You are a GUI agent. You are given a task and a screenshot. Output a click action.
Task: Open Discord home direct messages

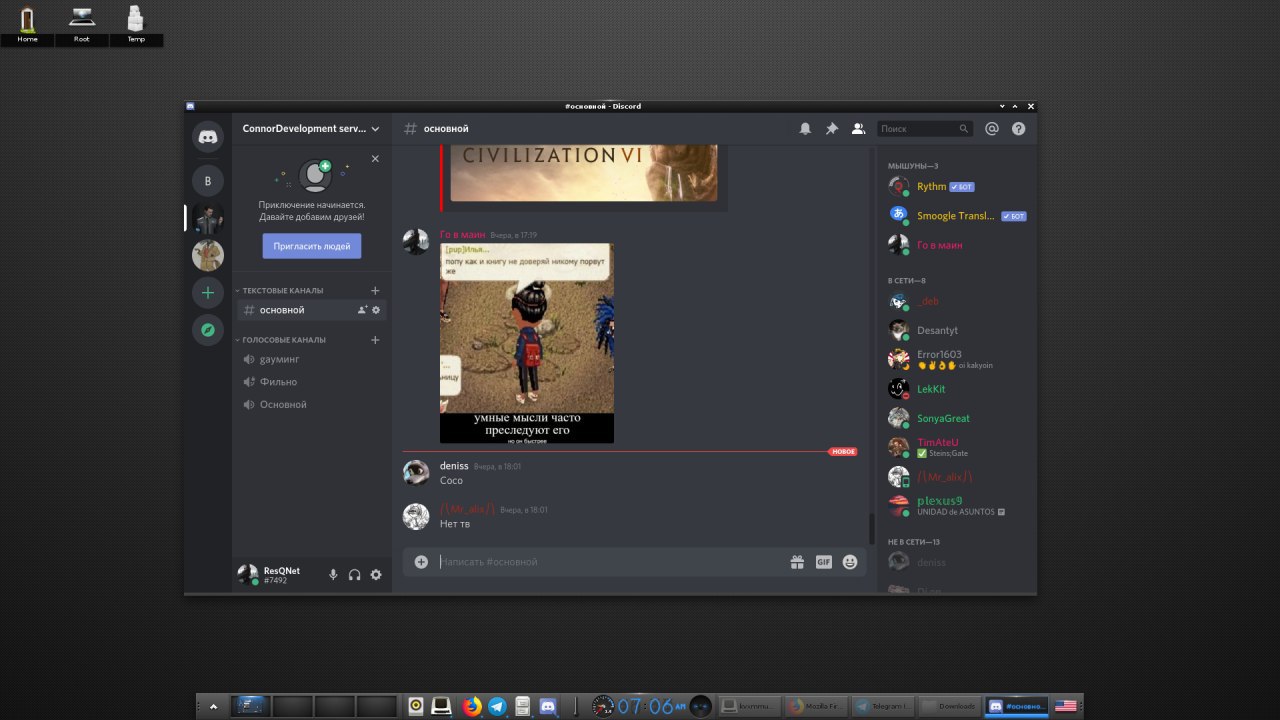208,137
